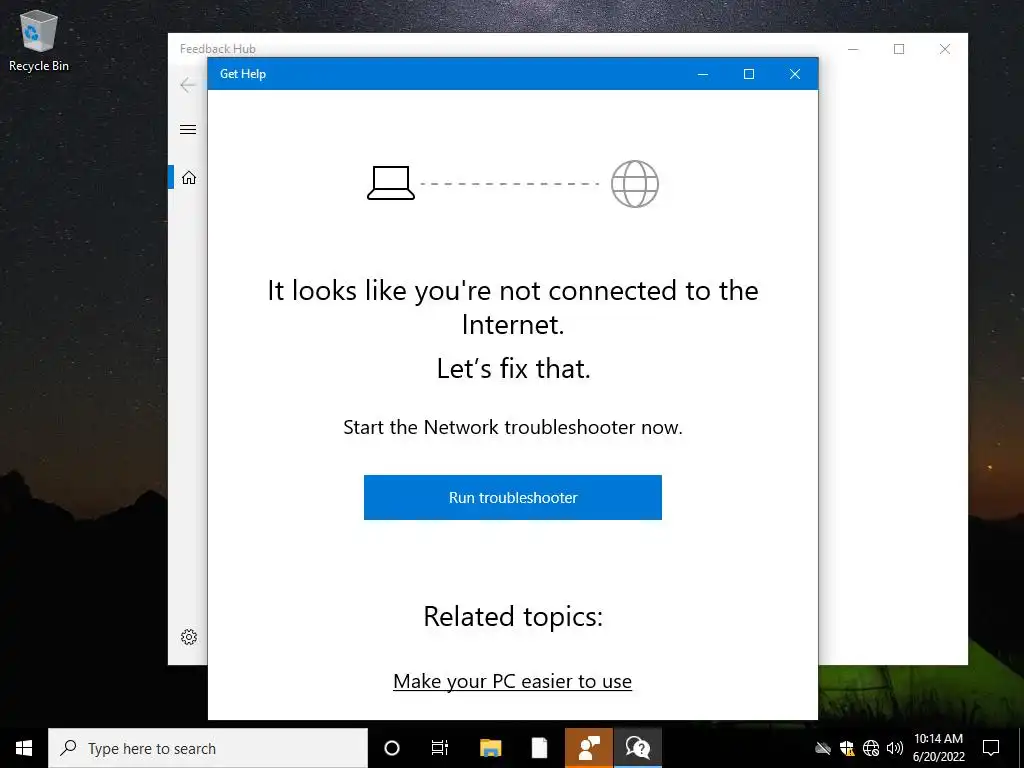Minimize the Get Help window
1024x768 pixels.
[703, 74]
